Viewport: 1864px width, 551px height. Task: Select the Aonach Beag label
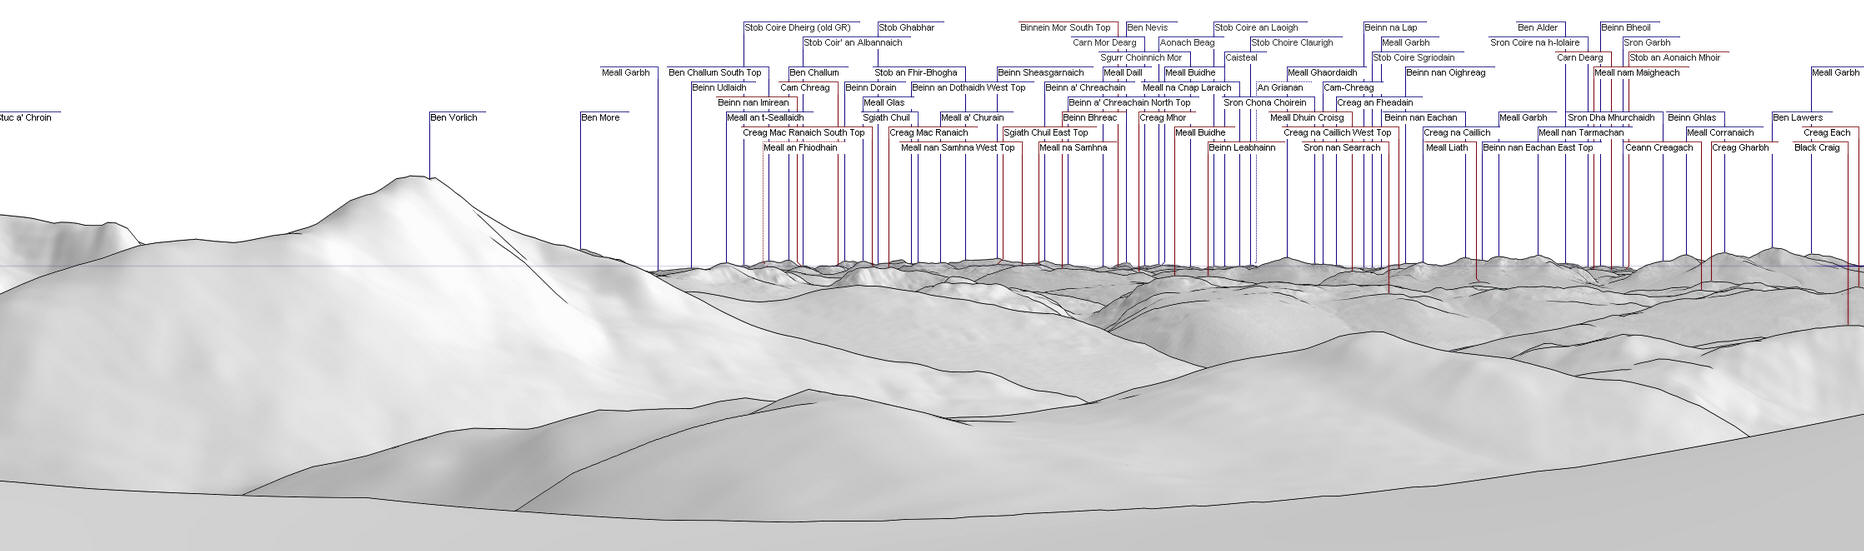coord(1187,43)
